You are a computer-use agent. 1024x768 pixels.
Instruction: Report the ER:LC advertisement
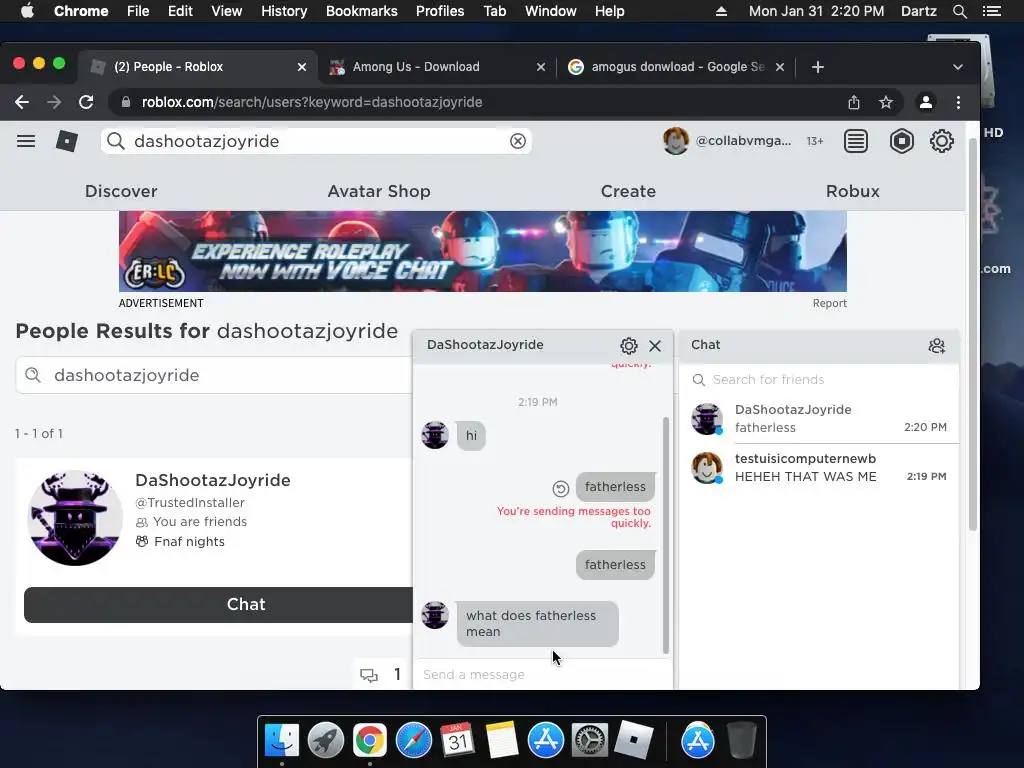829,303
